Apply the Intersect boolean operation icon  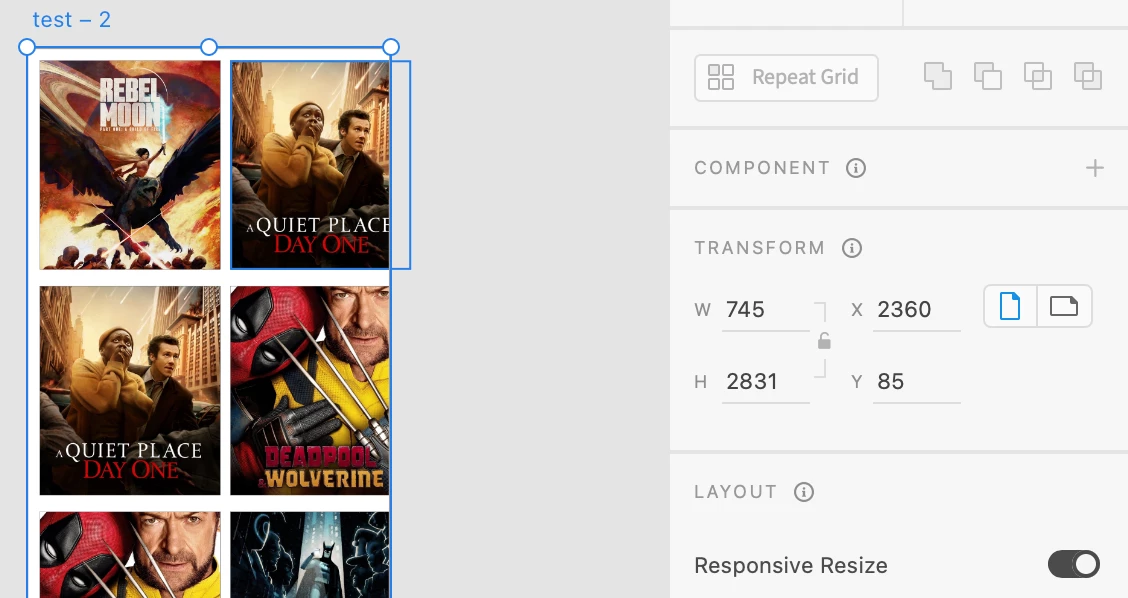(1037, 76)
